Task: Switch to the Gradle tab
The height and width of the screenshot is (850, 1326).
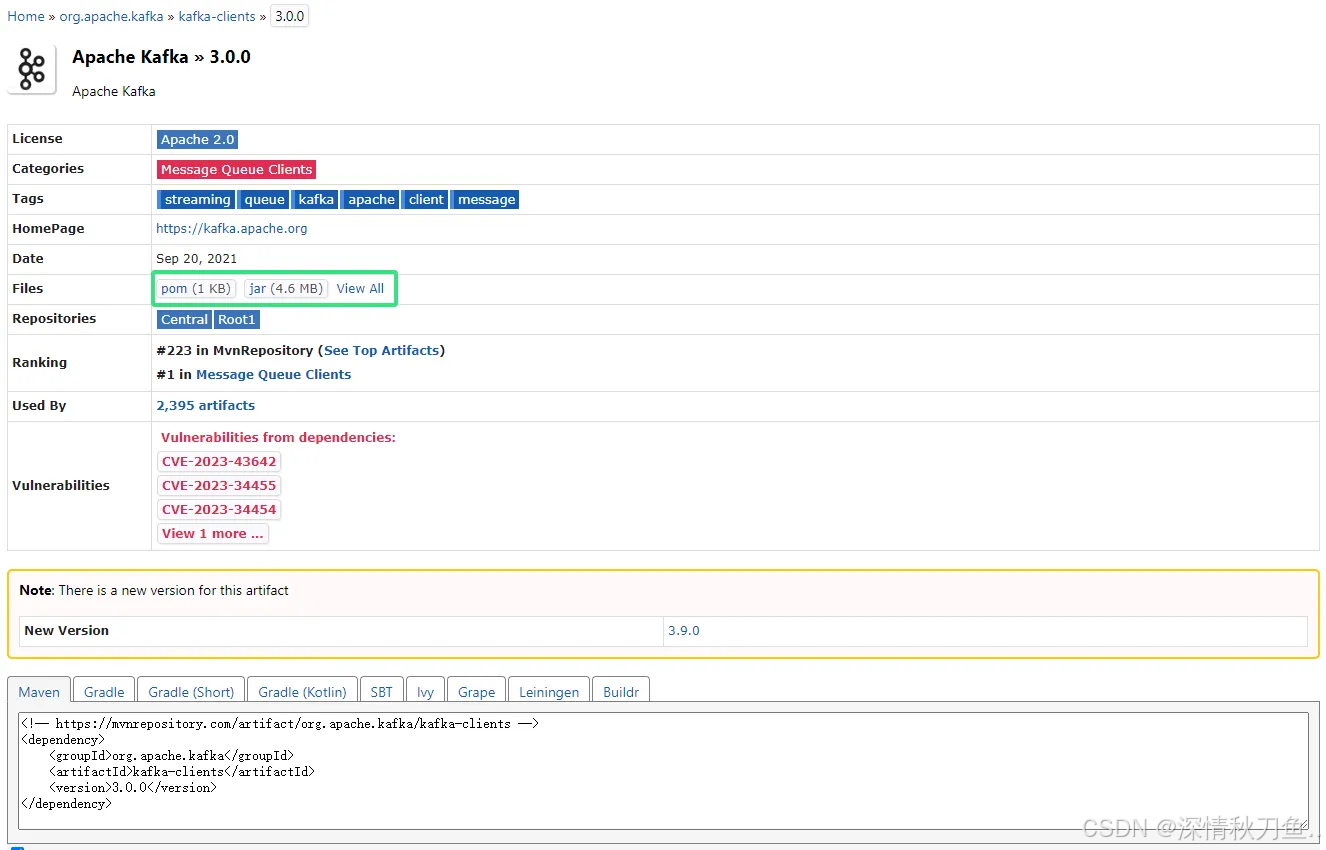Action: coord(104,691)
